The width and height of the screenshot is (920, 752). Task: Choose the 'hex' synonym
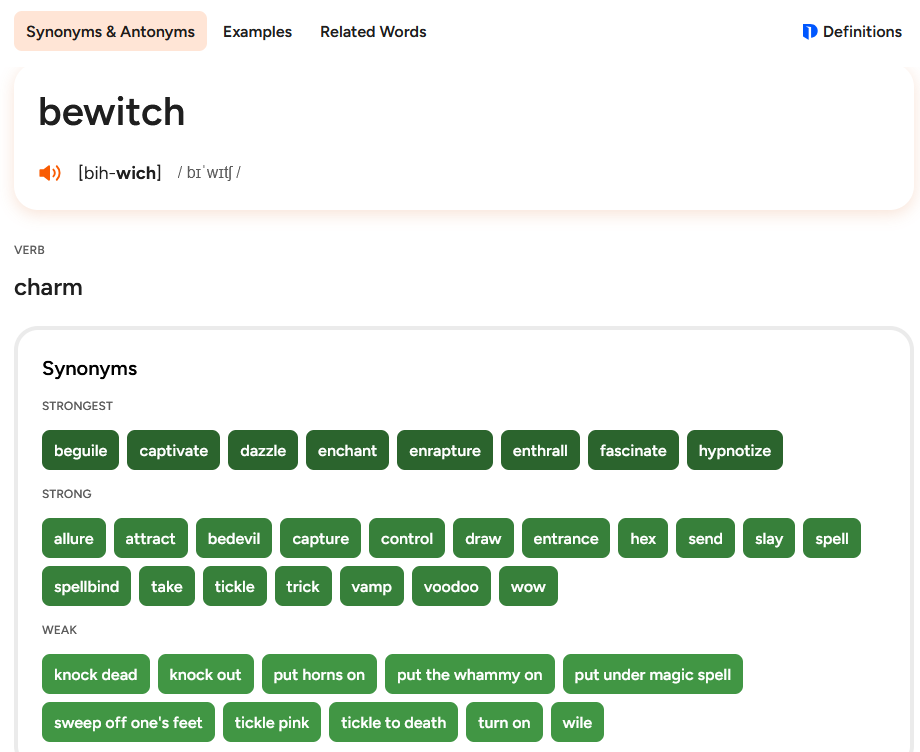pos(643,539)
